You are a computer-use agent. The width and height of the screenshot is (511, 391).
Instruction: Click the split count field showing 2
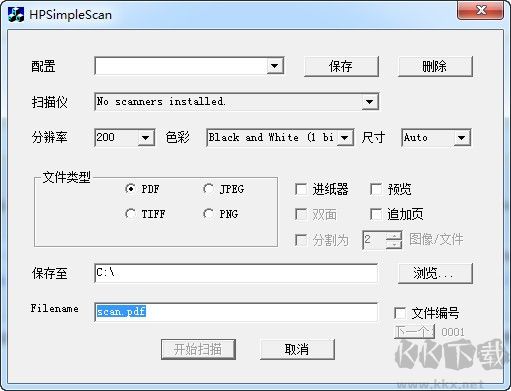point(374,240)
